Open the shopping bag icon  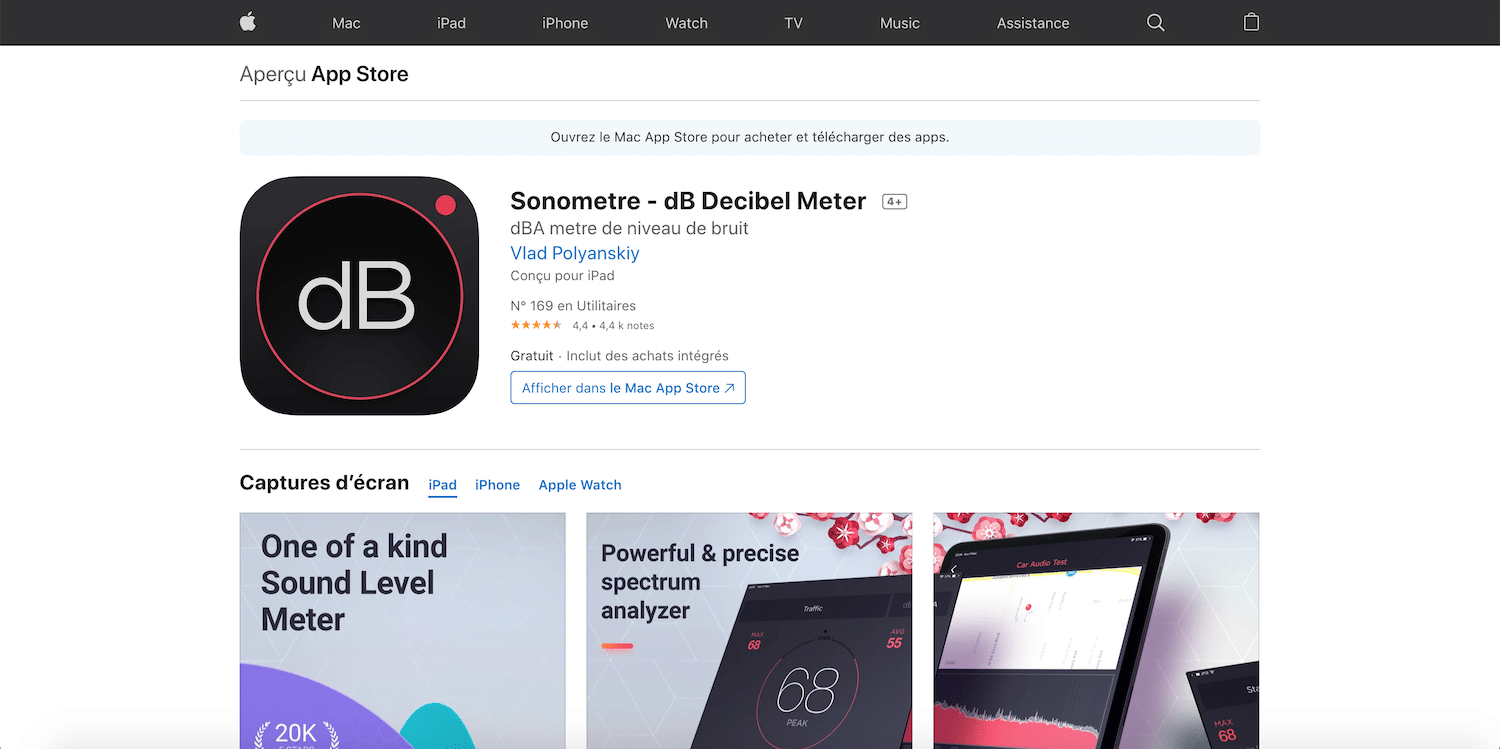pyautogui.click(x=1251, y=22)
